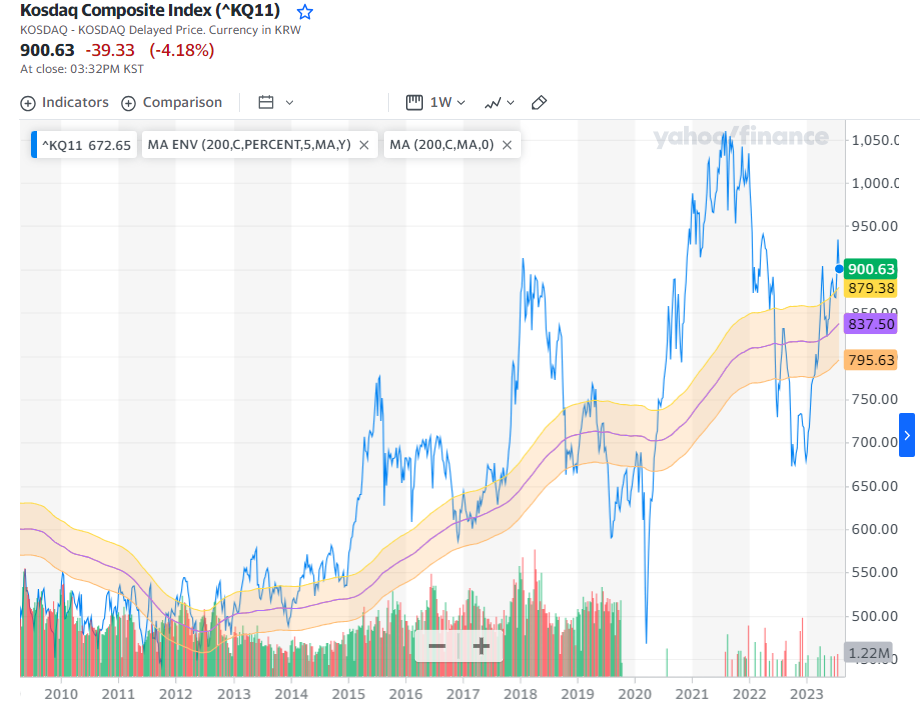This screenshot has height=708, width=920.
Task: Click the 1.22M volume tag
Action: point(868,652)
